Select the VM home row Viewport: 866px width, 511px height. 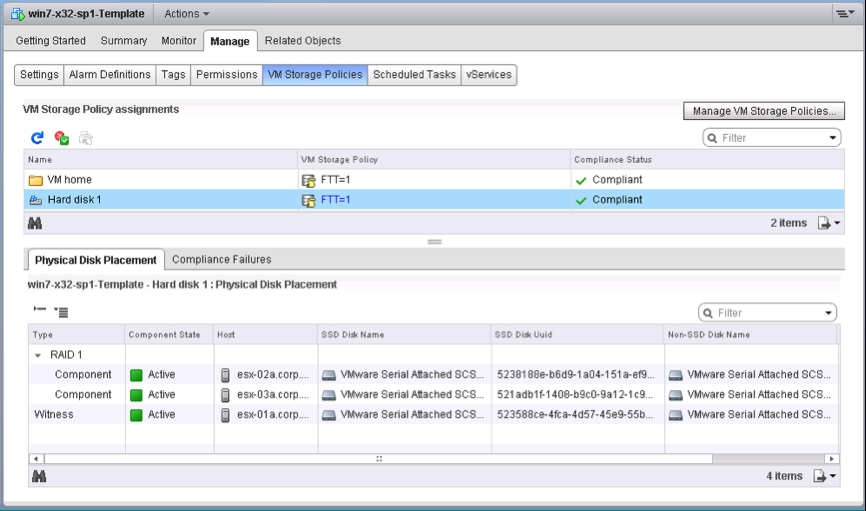coord(434,180)
